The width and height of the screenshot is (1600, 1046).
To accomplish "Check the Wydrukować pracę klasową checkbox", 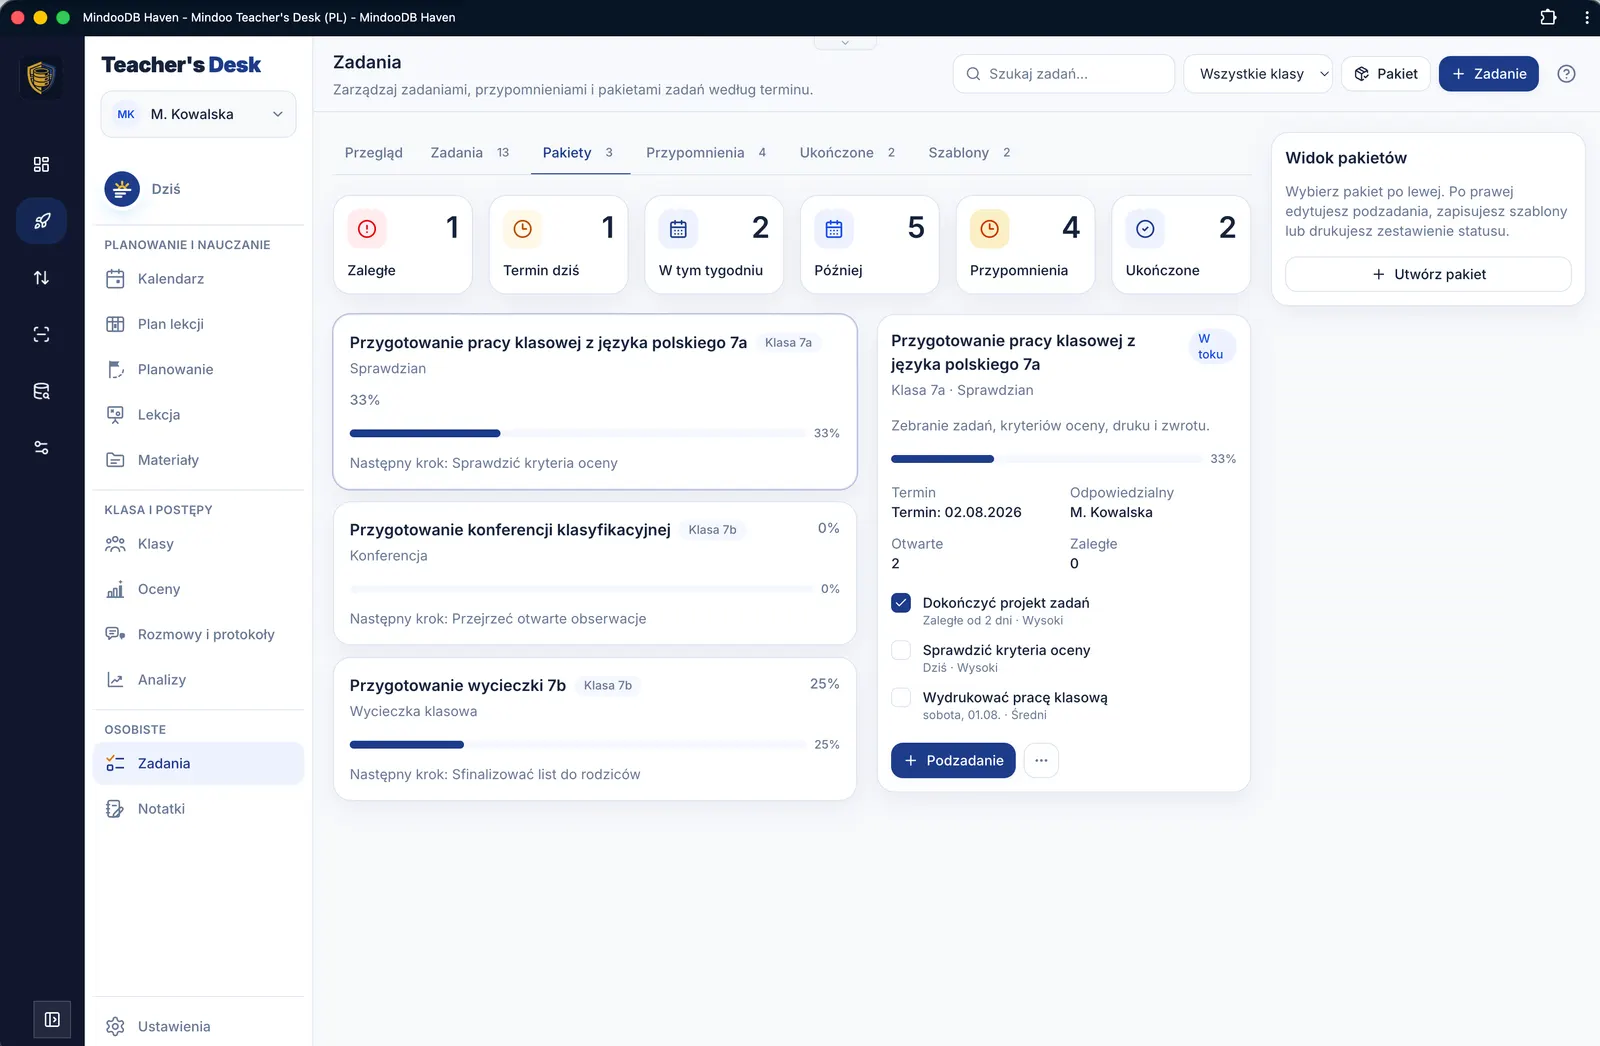I will click(901, 697).
